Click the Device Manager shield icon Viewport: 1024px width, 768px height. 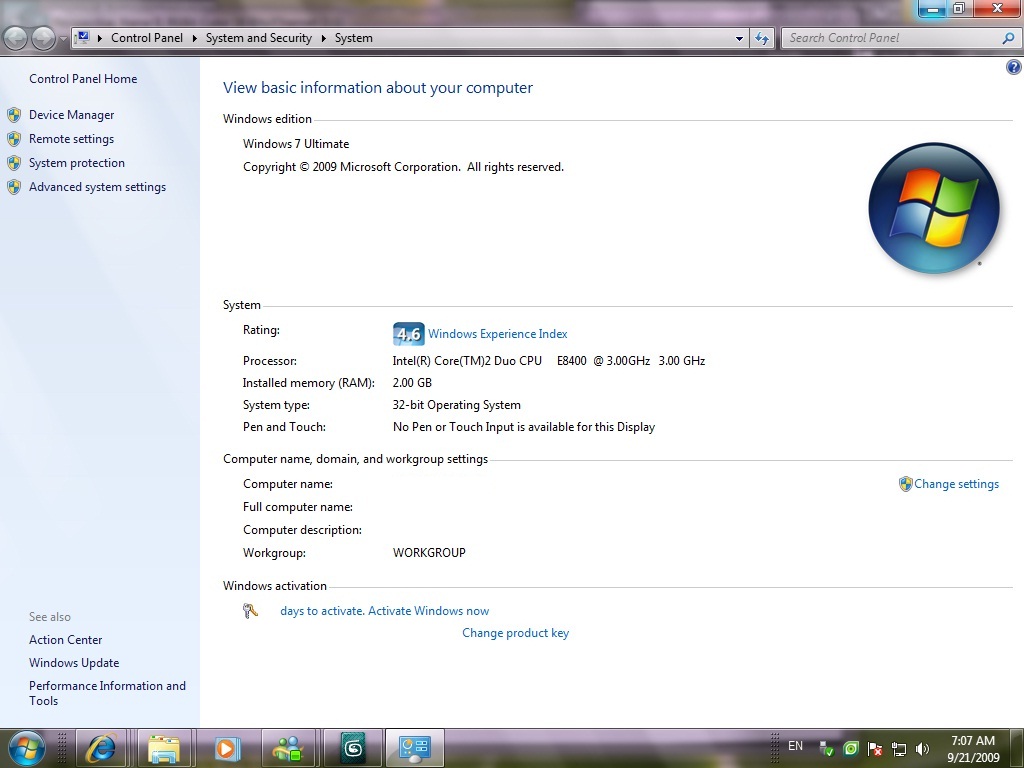tap(14, 116)
